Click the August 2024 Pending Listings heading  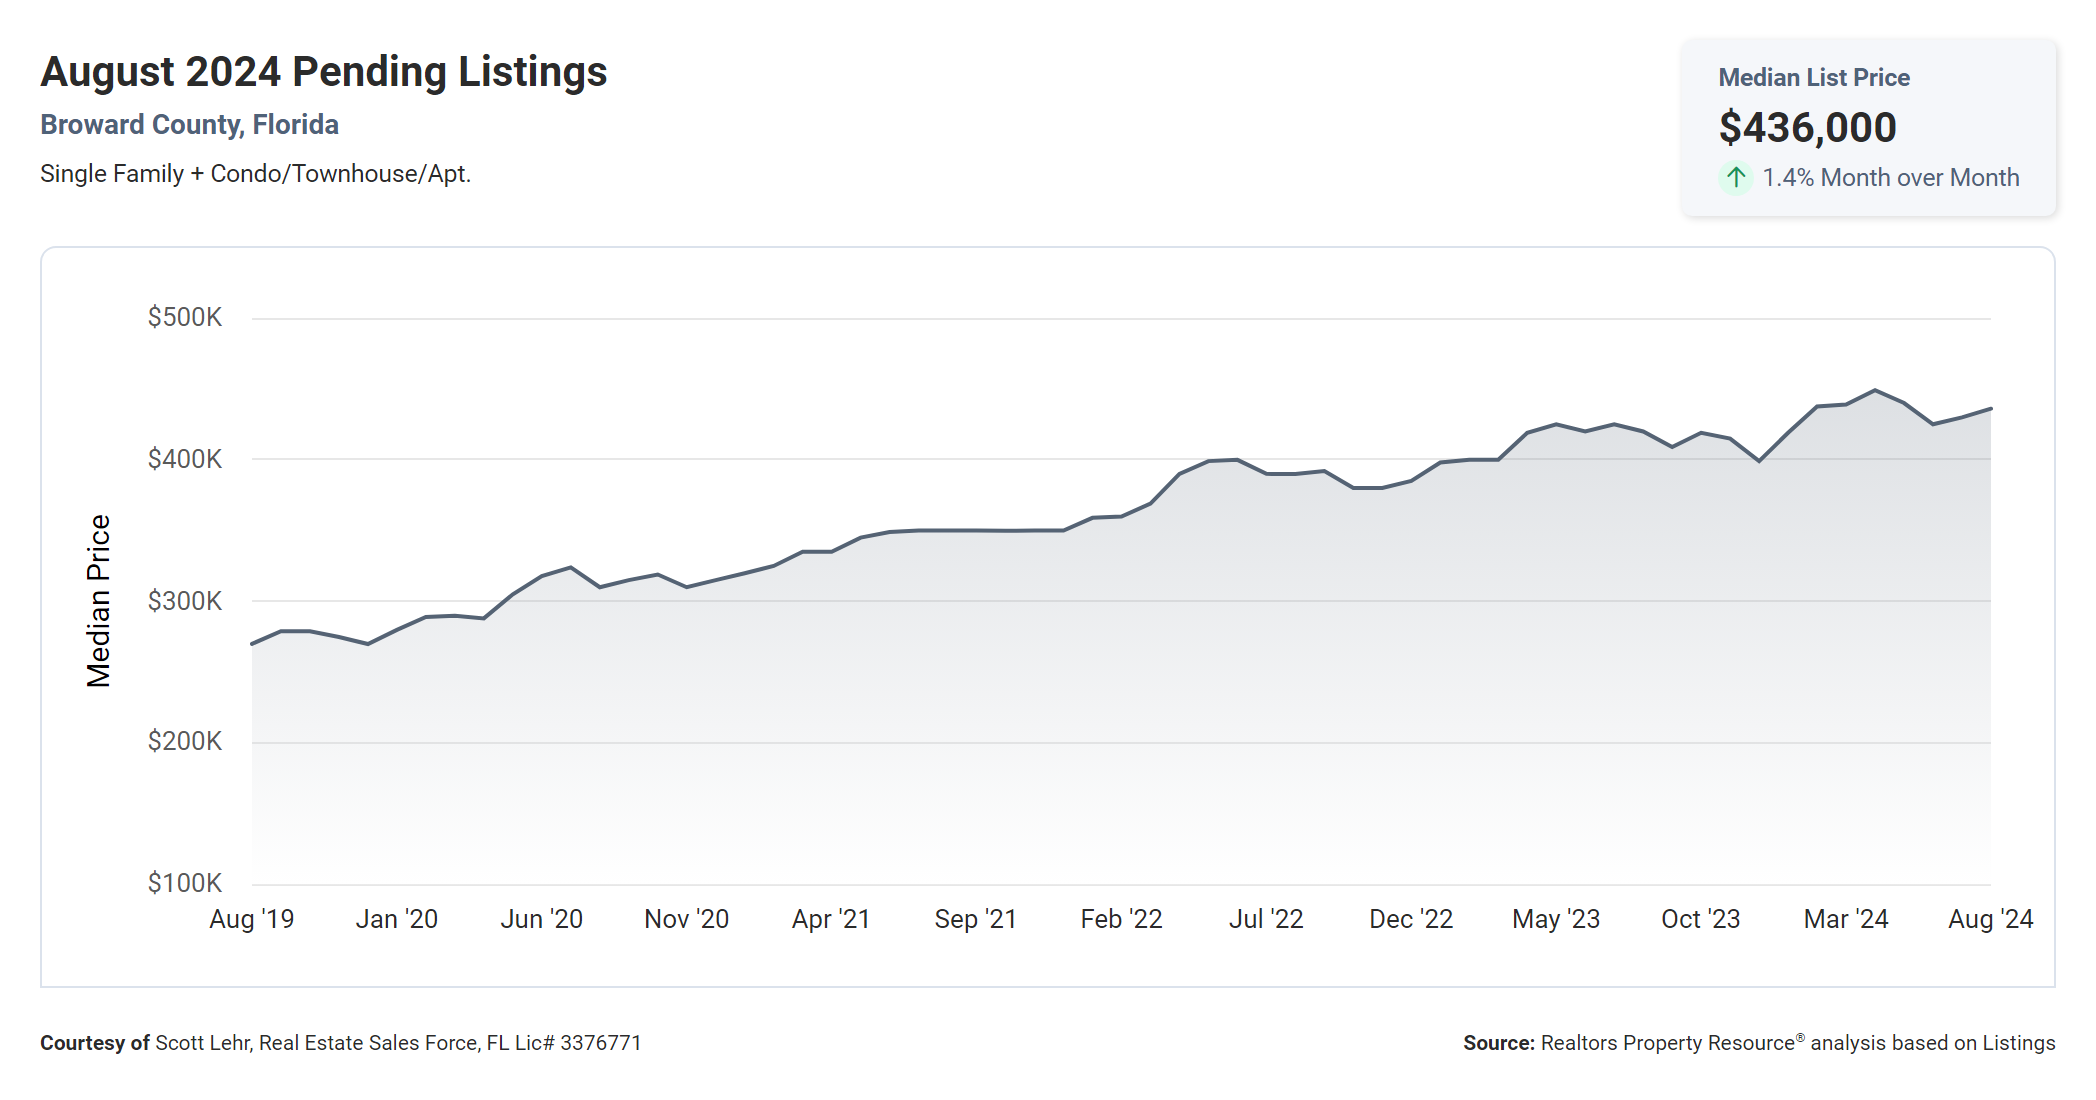(323, 72)
